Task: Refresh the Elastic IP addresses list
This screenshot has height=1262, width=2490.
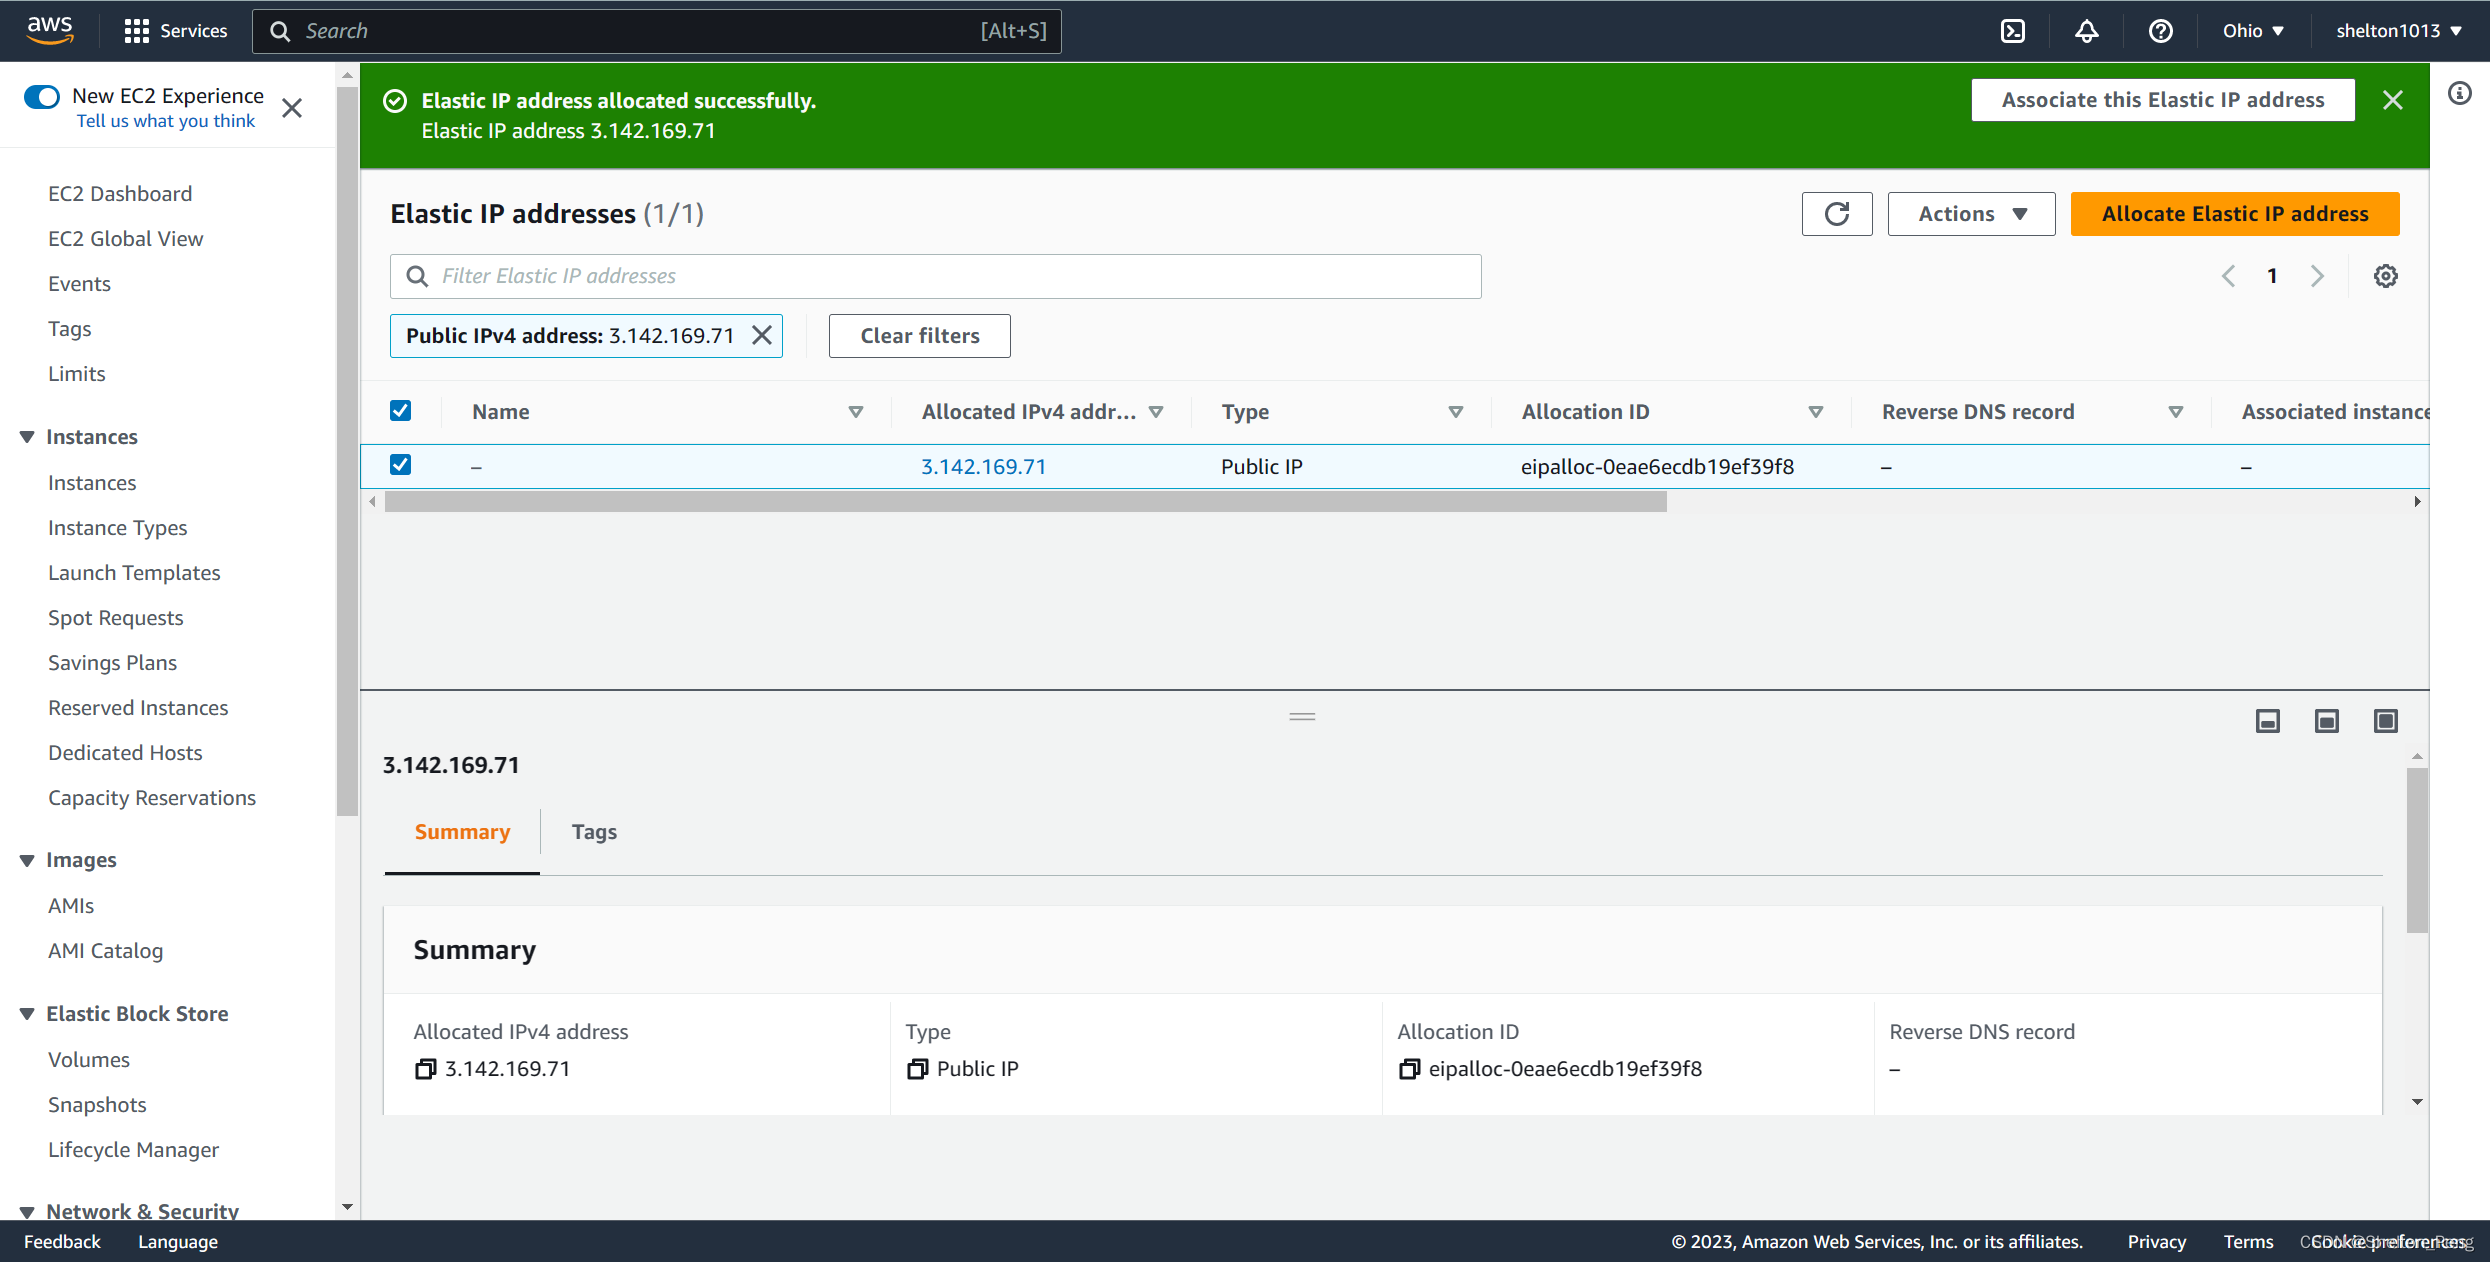Action: click(x=1837, y=214)
